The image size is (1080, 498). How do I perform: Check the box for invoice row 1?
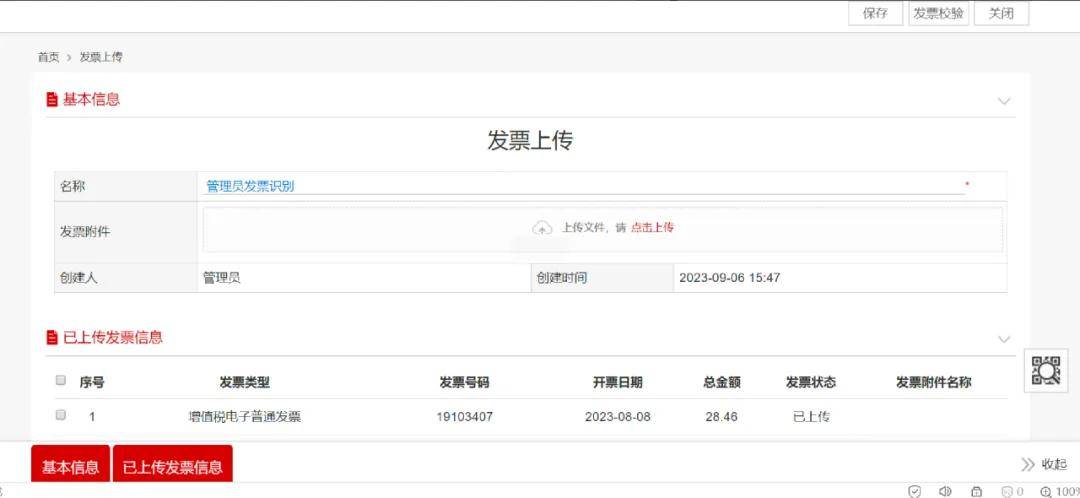coord(61,415)
